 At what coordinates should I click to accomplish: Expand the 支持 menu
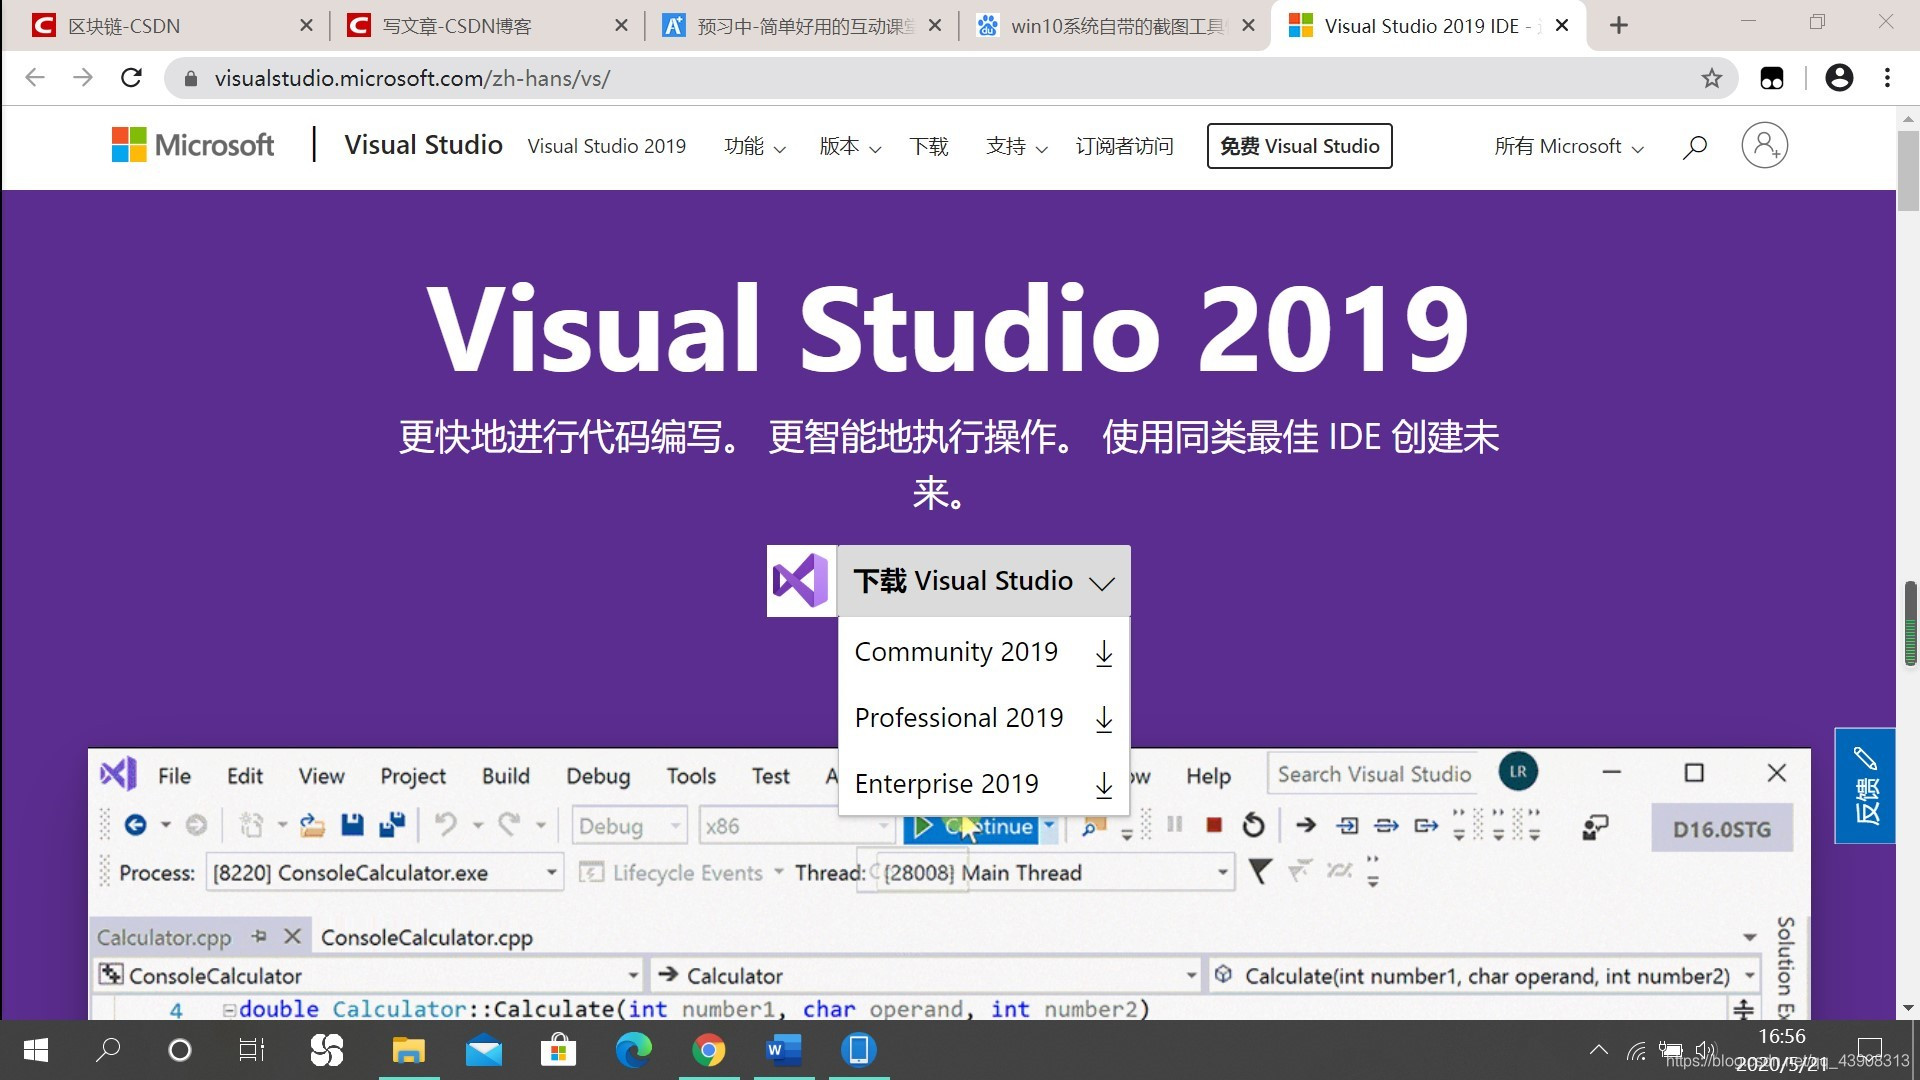point(1017,147)
